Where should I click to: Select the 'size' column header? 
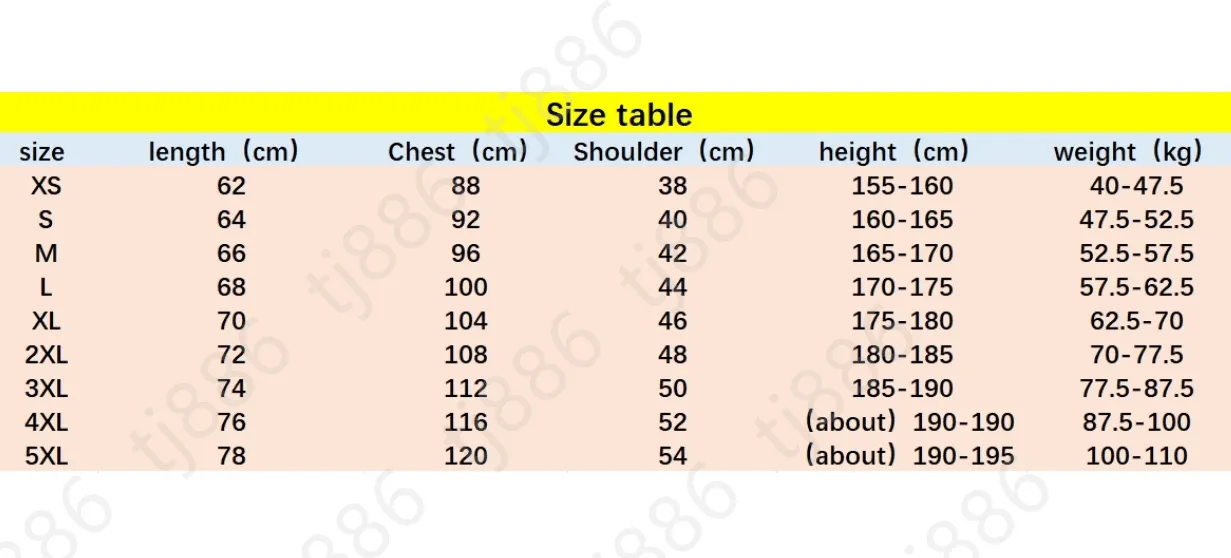pyautogui.click(x=42, y=152)
